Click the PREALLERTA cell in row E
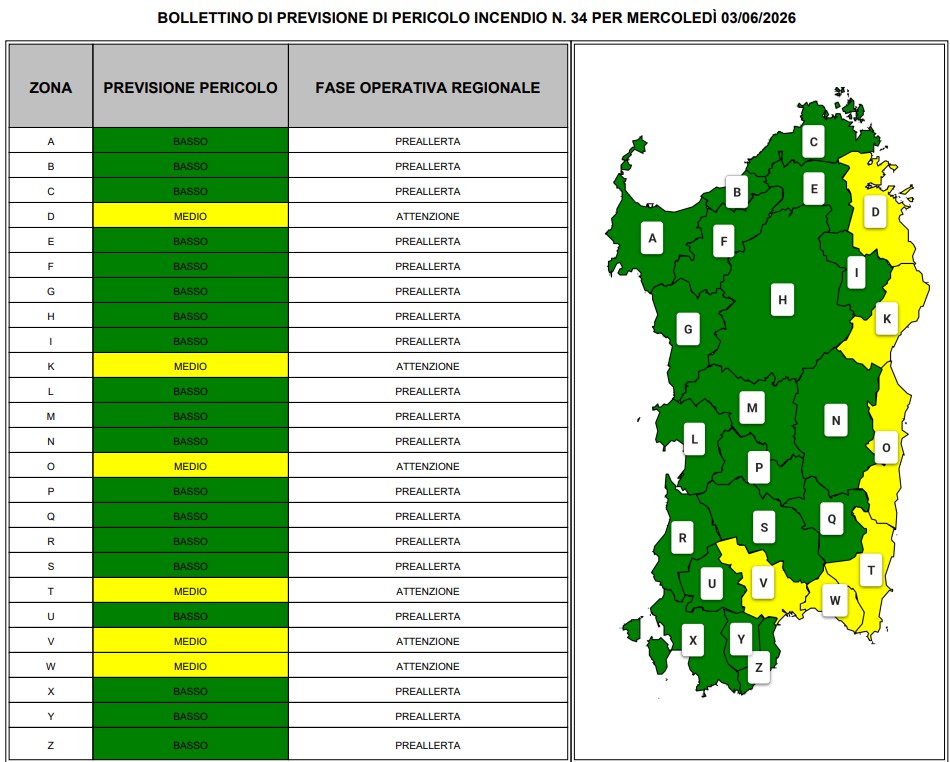This screenshot has height=762, width=950. point(428,241)
